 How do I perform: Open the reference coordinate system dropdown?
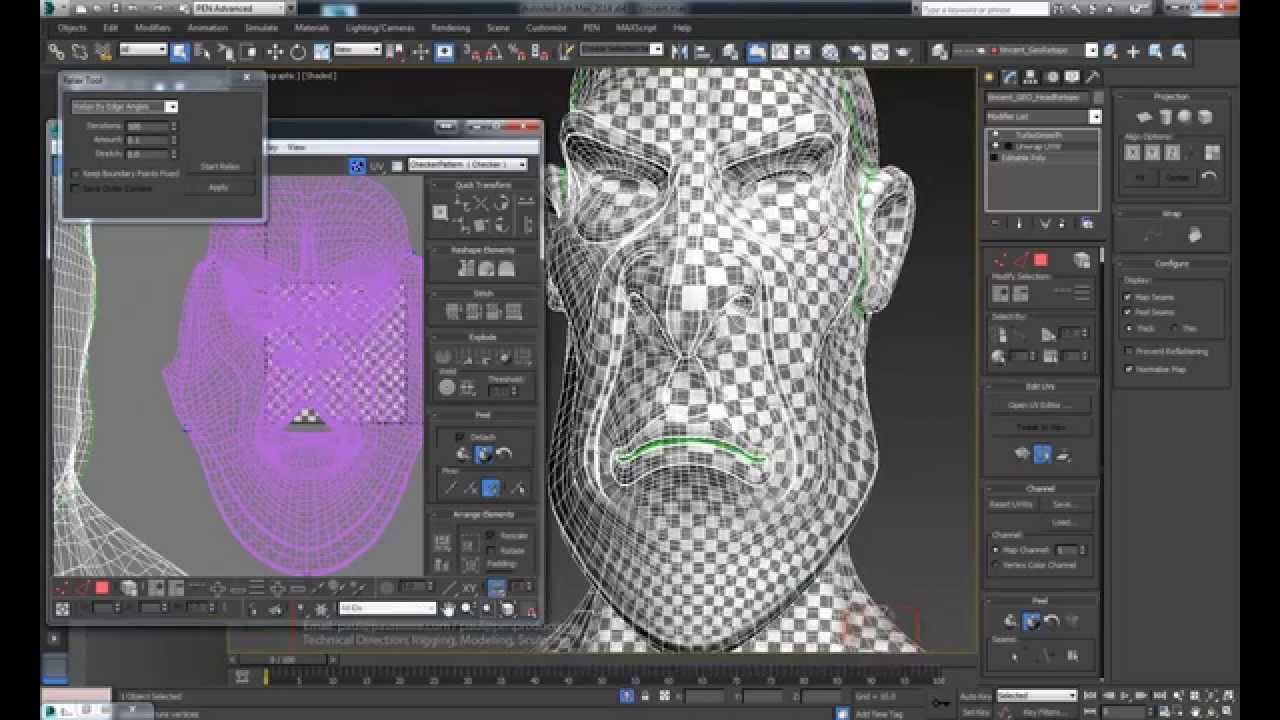[358, 49]
